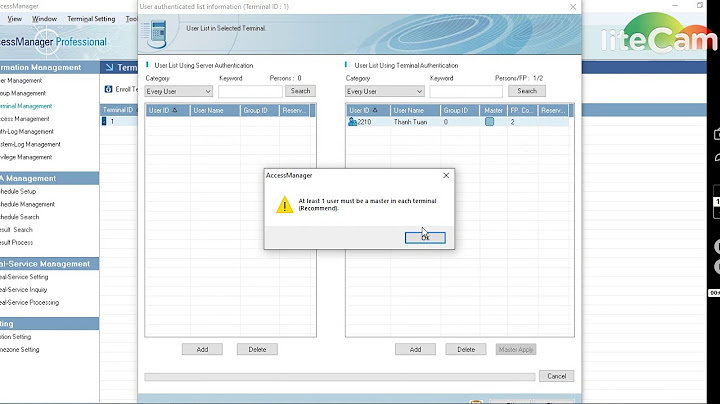Click Add under the server user list
This screenshot has width=720, height=404.
(x=202, y=349)
